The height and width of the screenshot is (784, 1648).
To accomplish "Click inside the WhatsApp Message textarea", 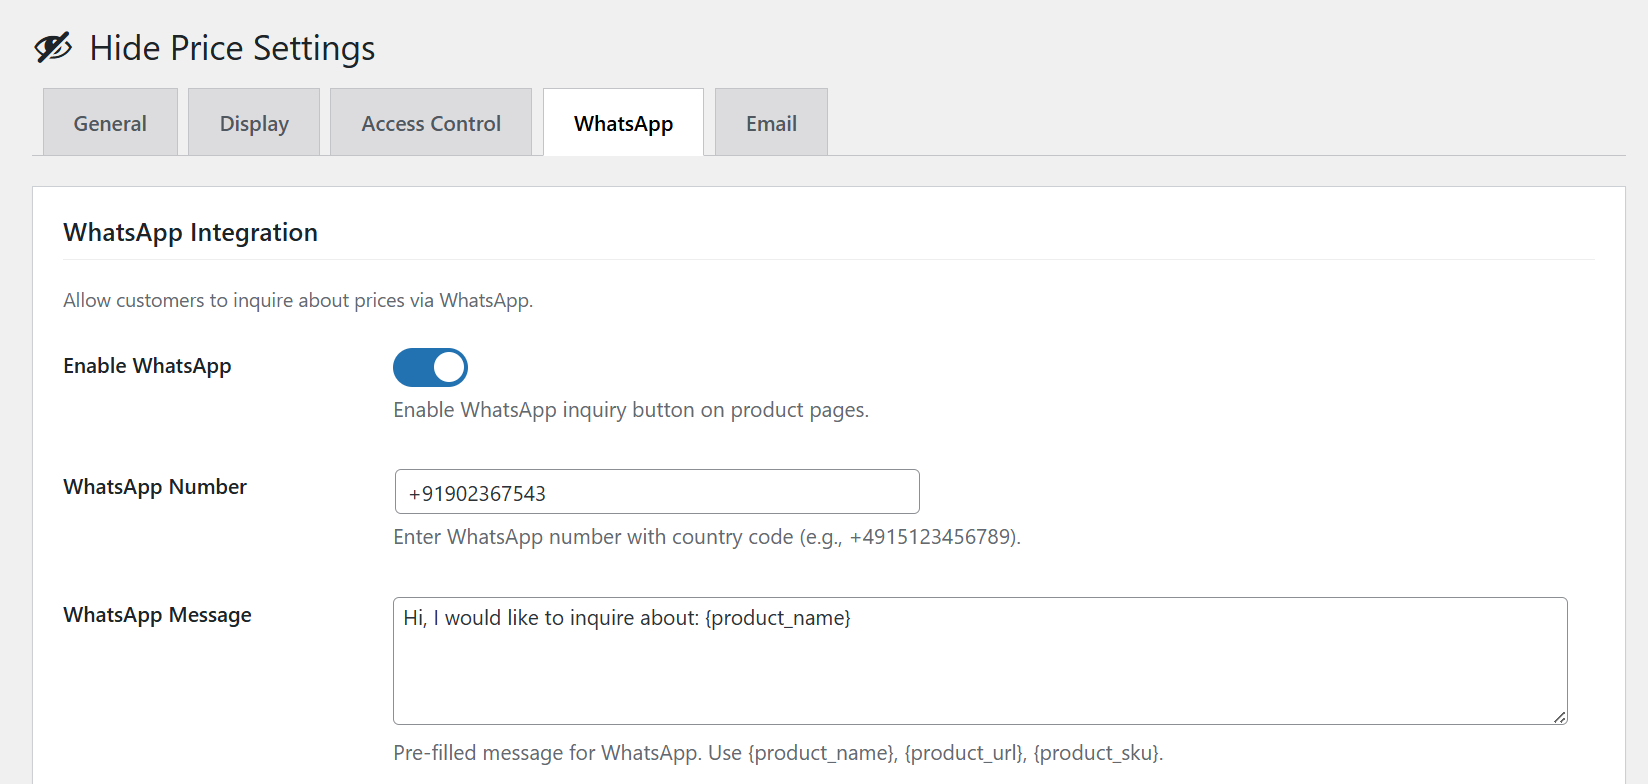I will click(x=980, y=661).
